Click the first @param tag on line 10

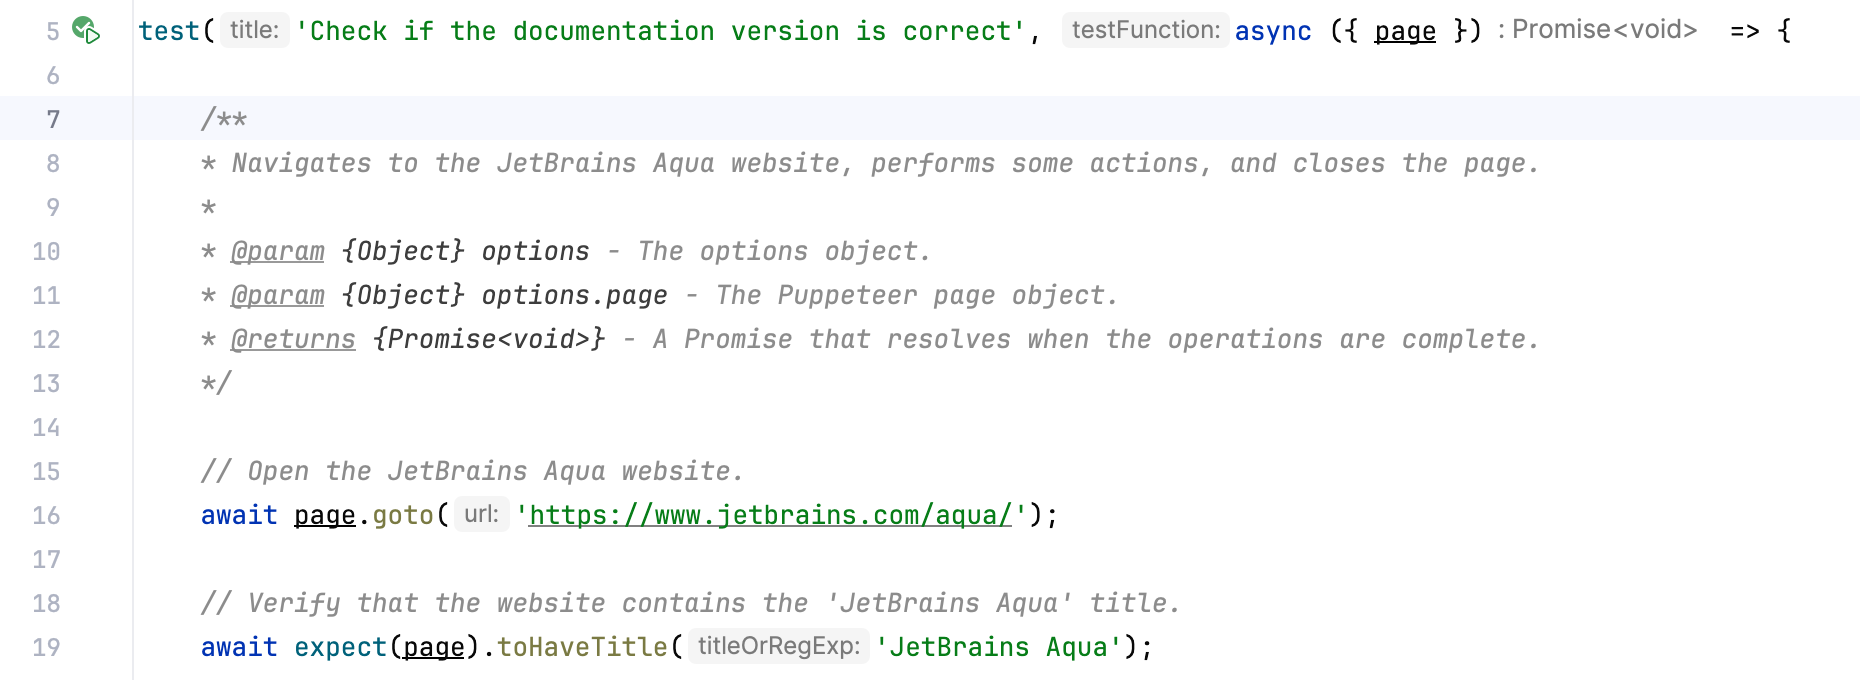tap(277, 251)
